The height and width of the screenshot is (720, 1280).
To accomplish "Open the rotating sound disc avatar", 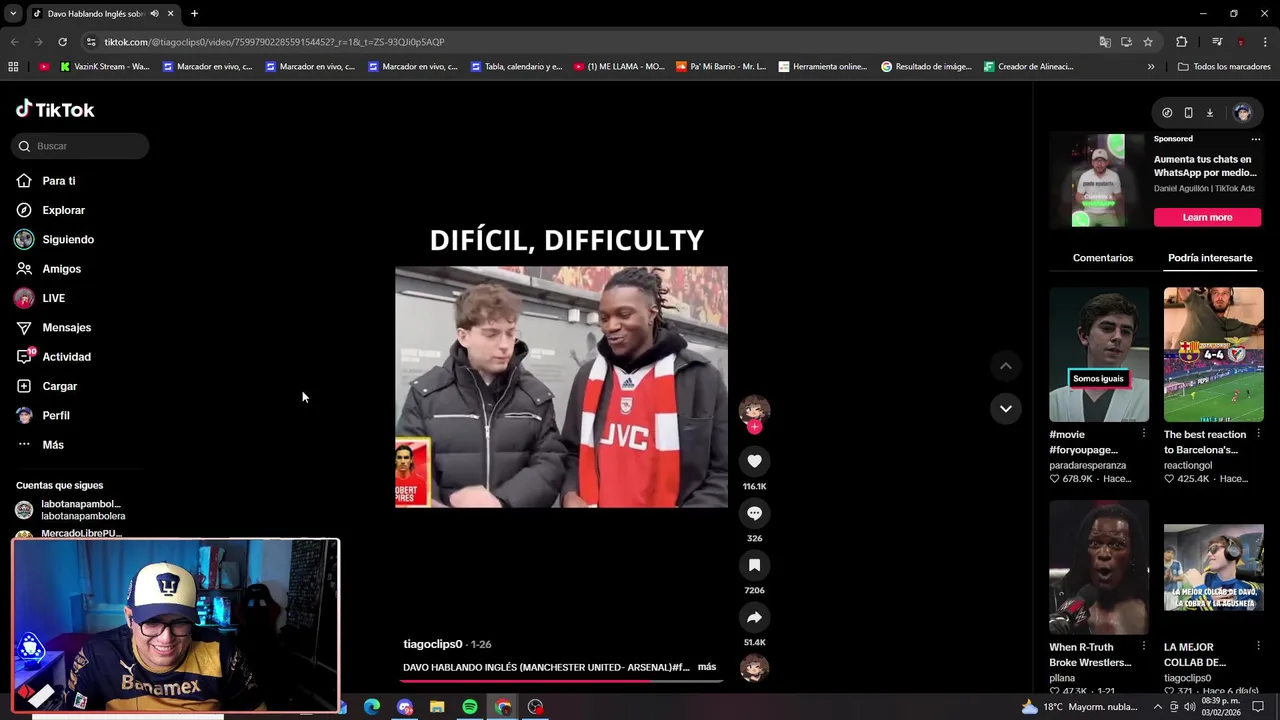I will click(754, 667).
